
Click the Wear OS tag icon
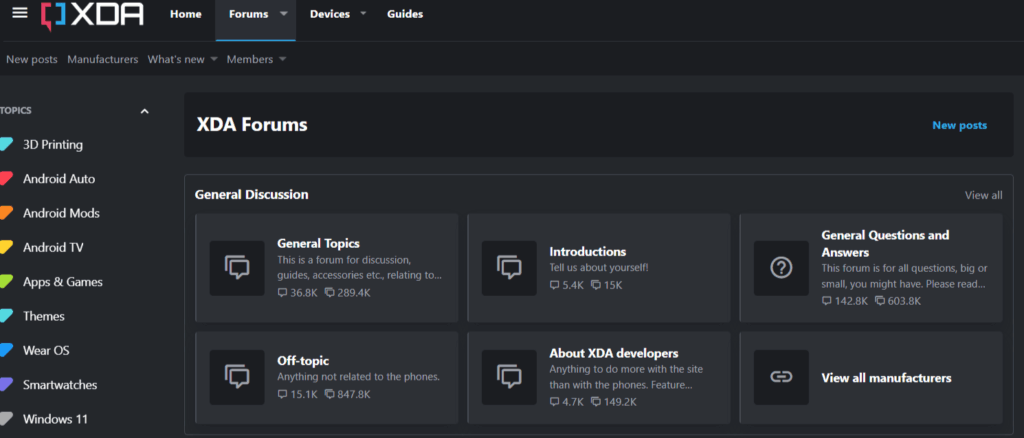[x=6, y=351]
